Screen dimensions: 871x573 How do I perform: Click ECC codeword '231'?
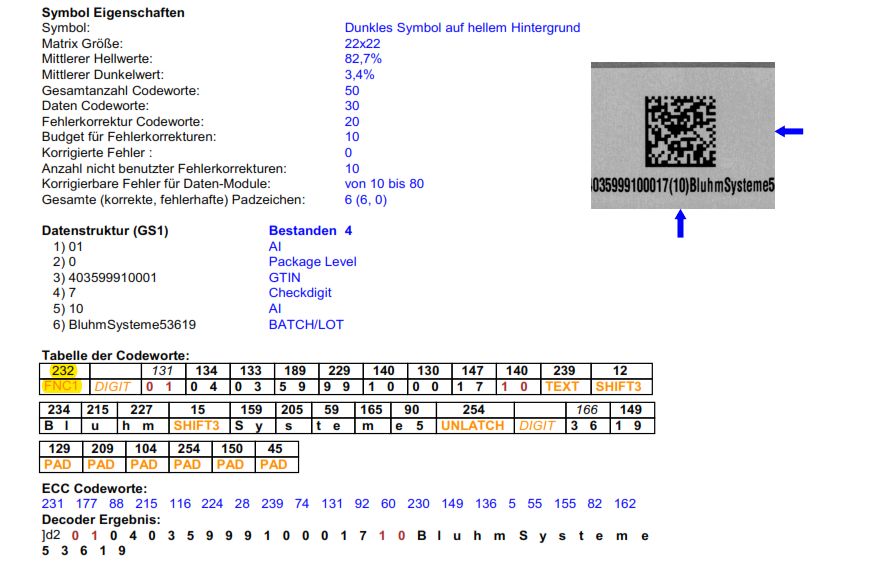click(x=52, y=504)
